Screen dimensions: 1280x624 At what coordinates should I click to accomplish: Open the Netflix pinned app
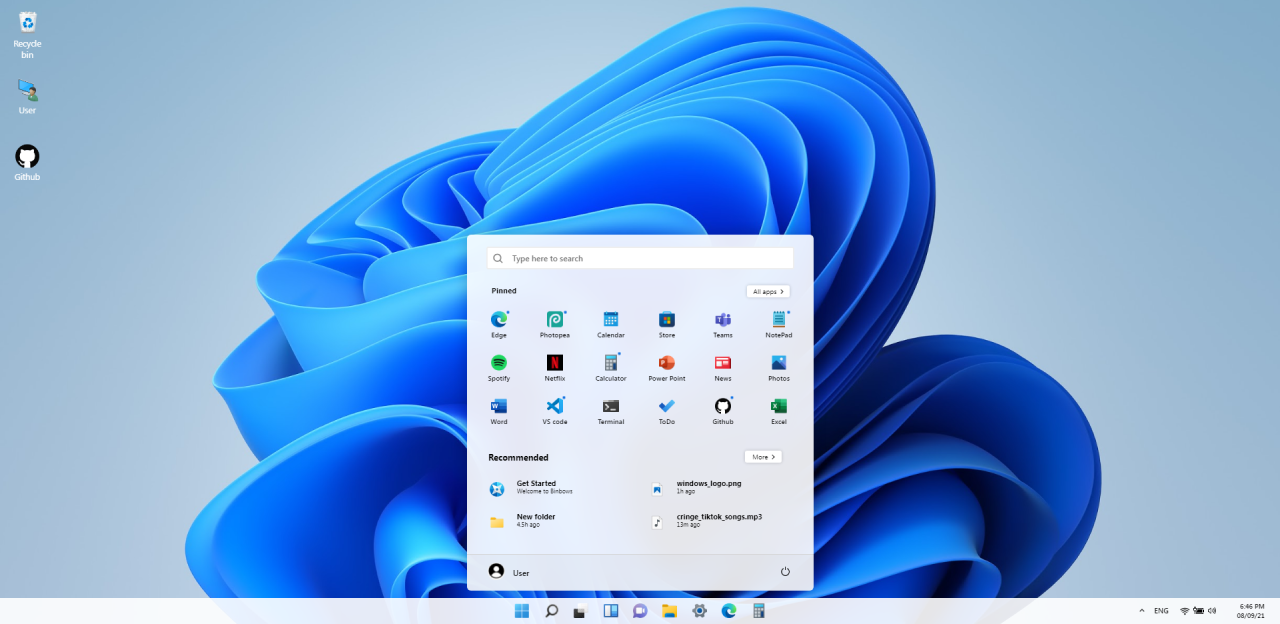click(x=554, y=364)
